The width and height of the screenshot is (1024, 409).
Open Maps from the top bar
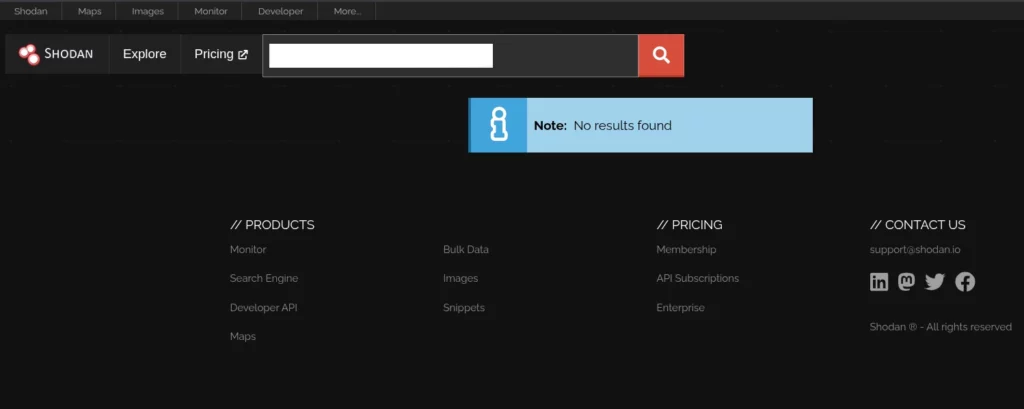89,11
